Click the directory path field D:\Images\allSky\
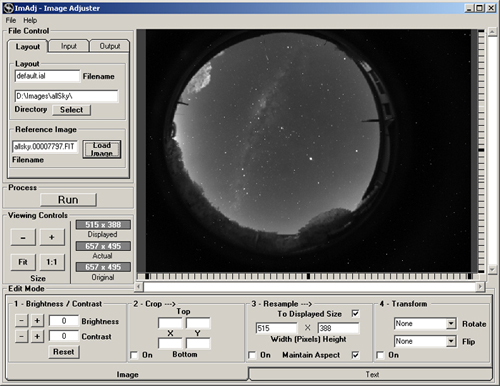Viewport: 500px width, 386px height. (x=66, y=96)
